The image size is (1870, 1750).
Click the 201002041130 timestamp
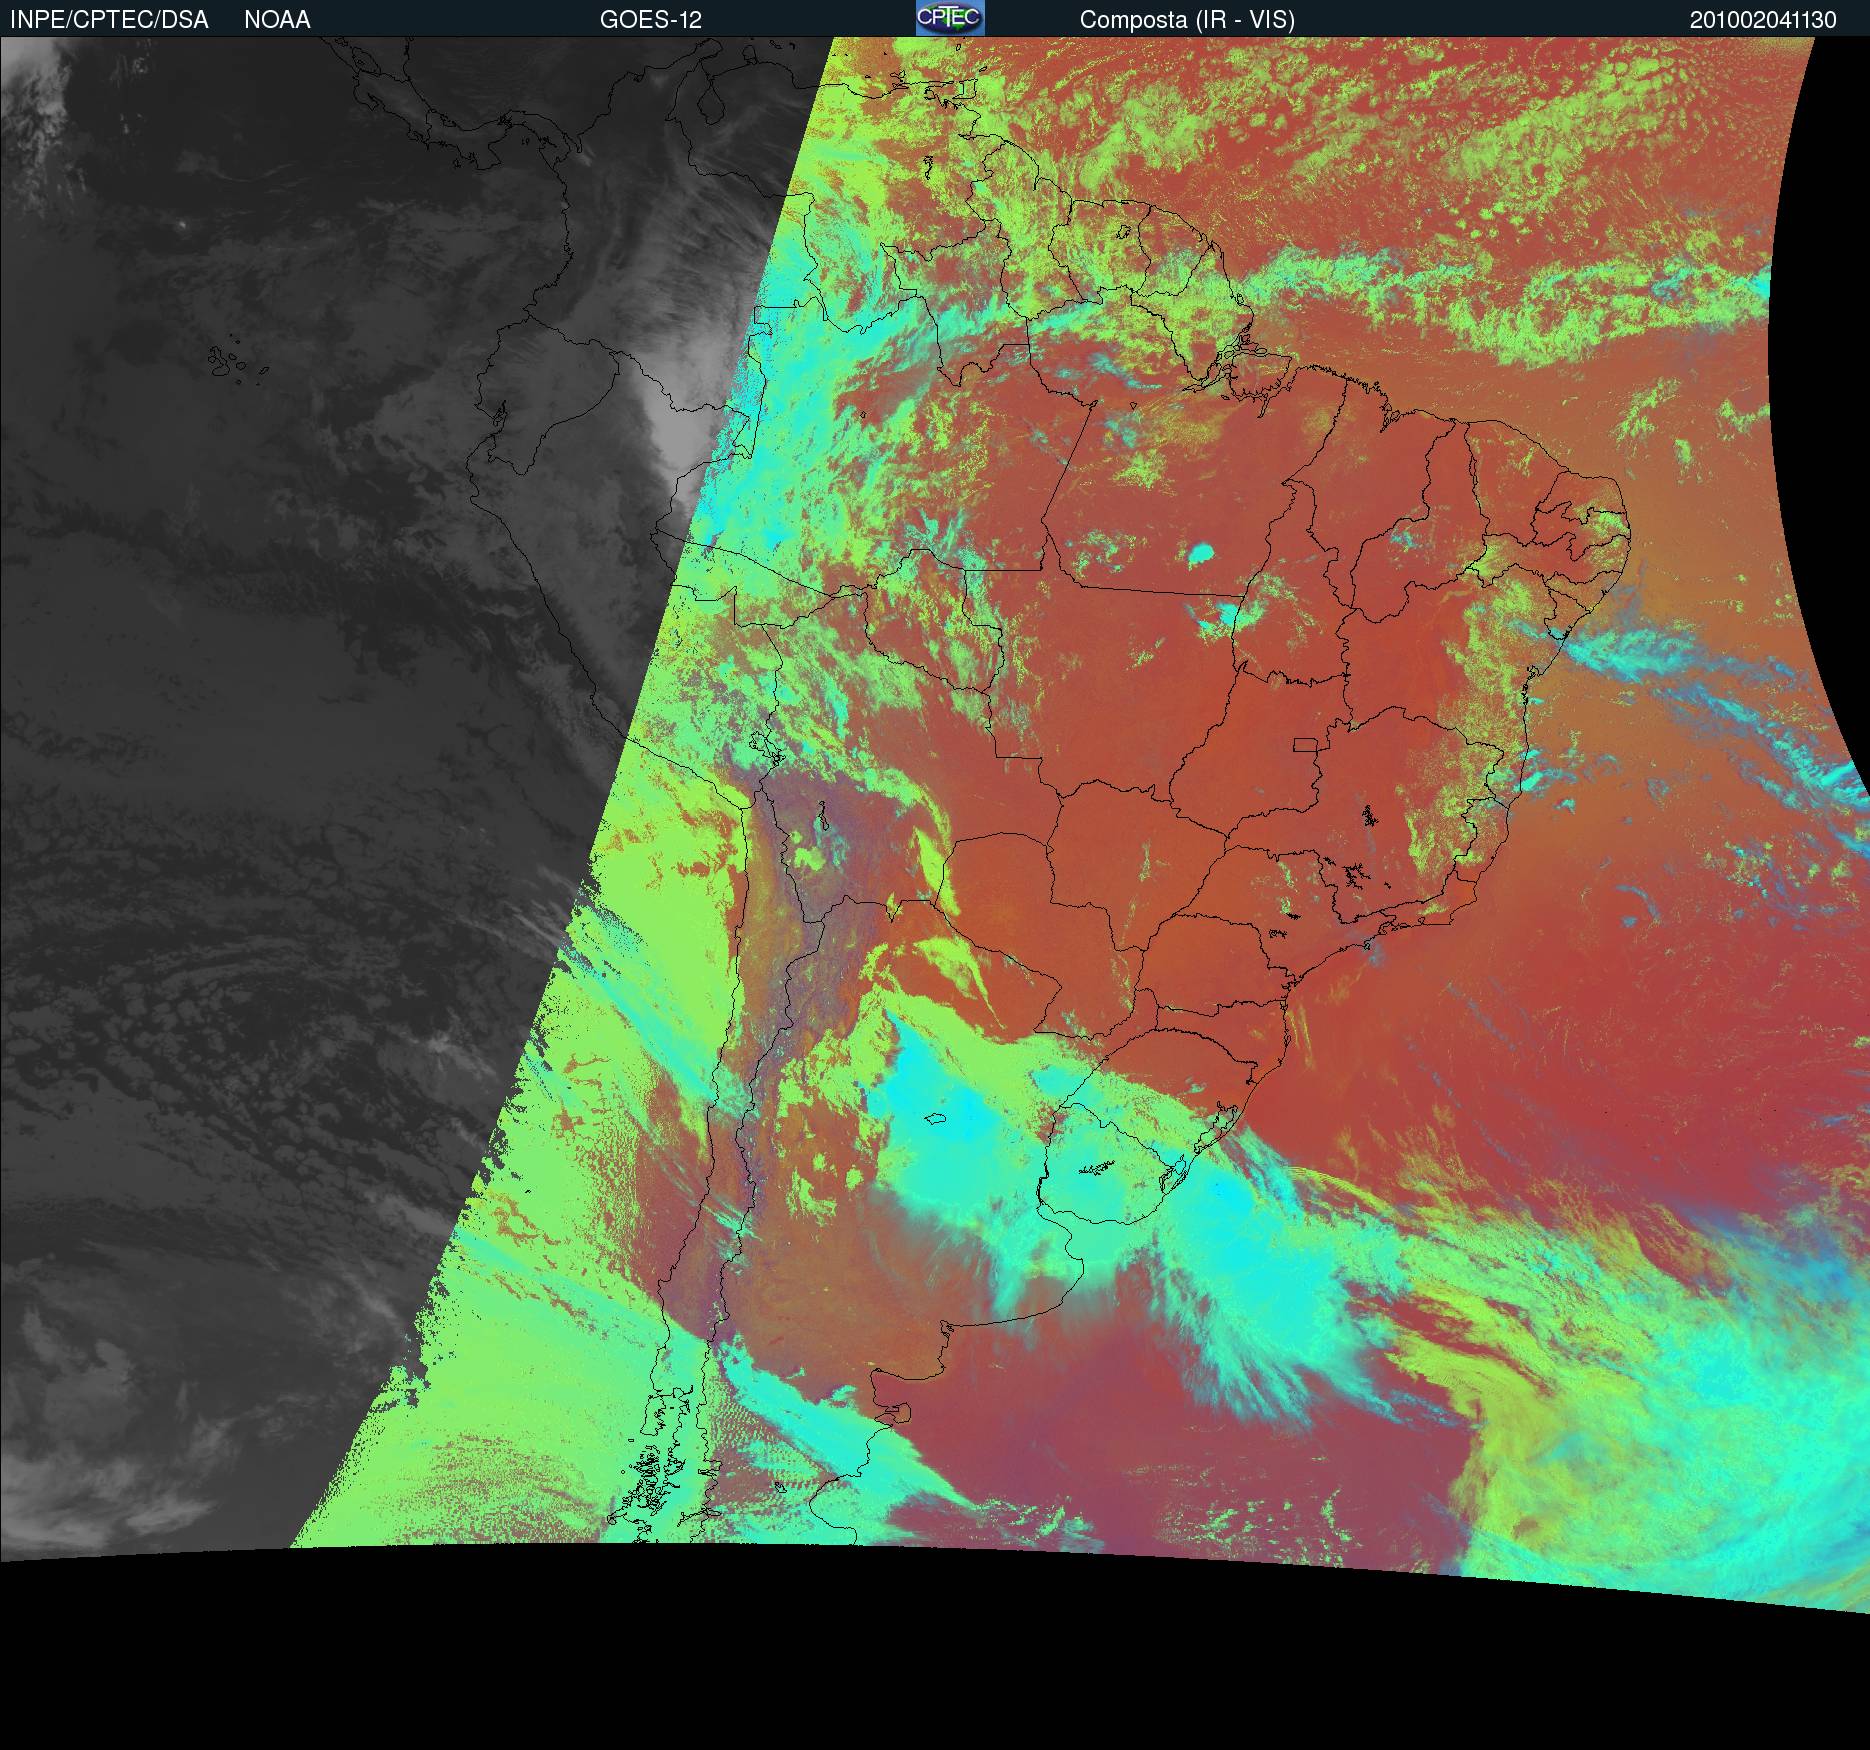1762,20
